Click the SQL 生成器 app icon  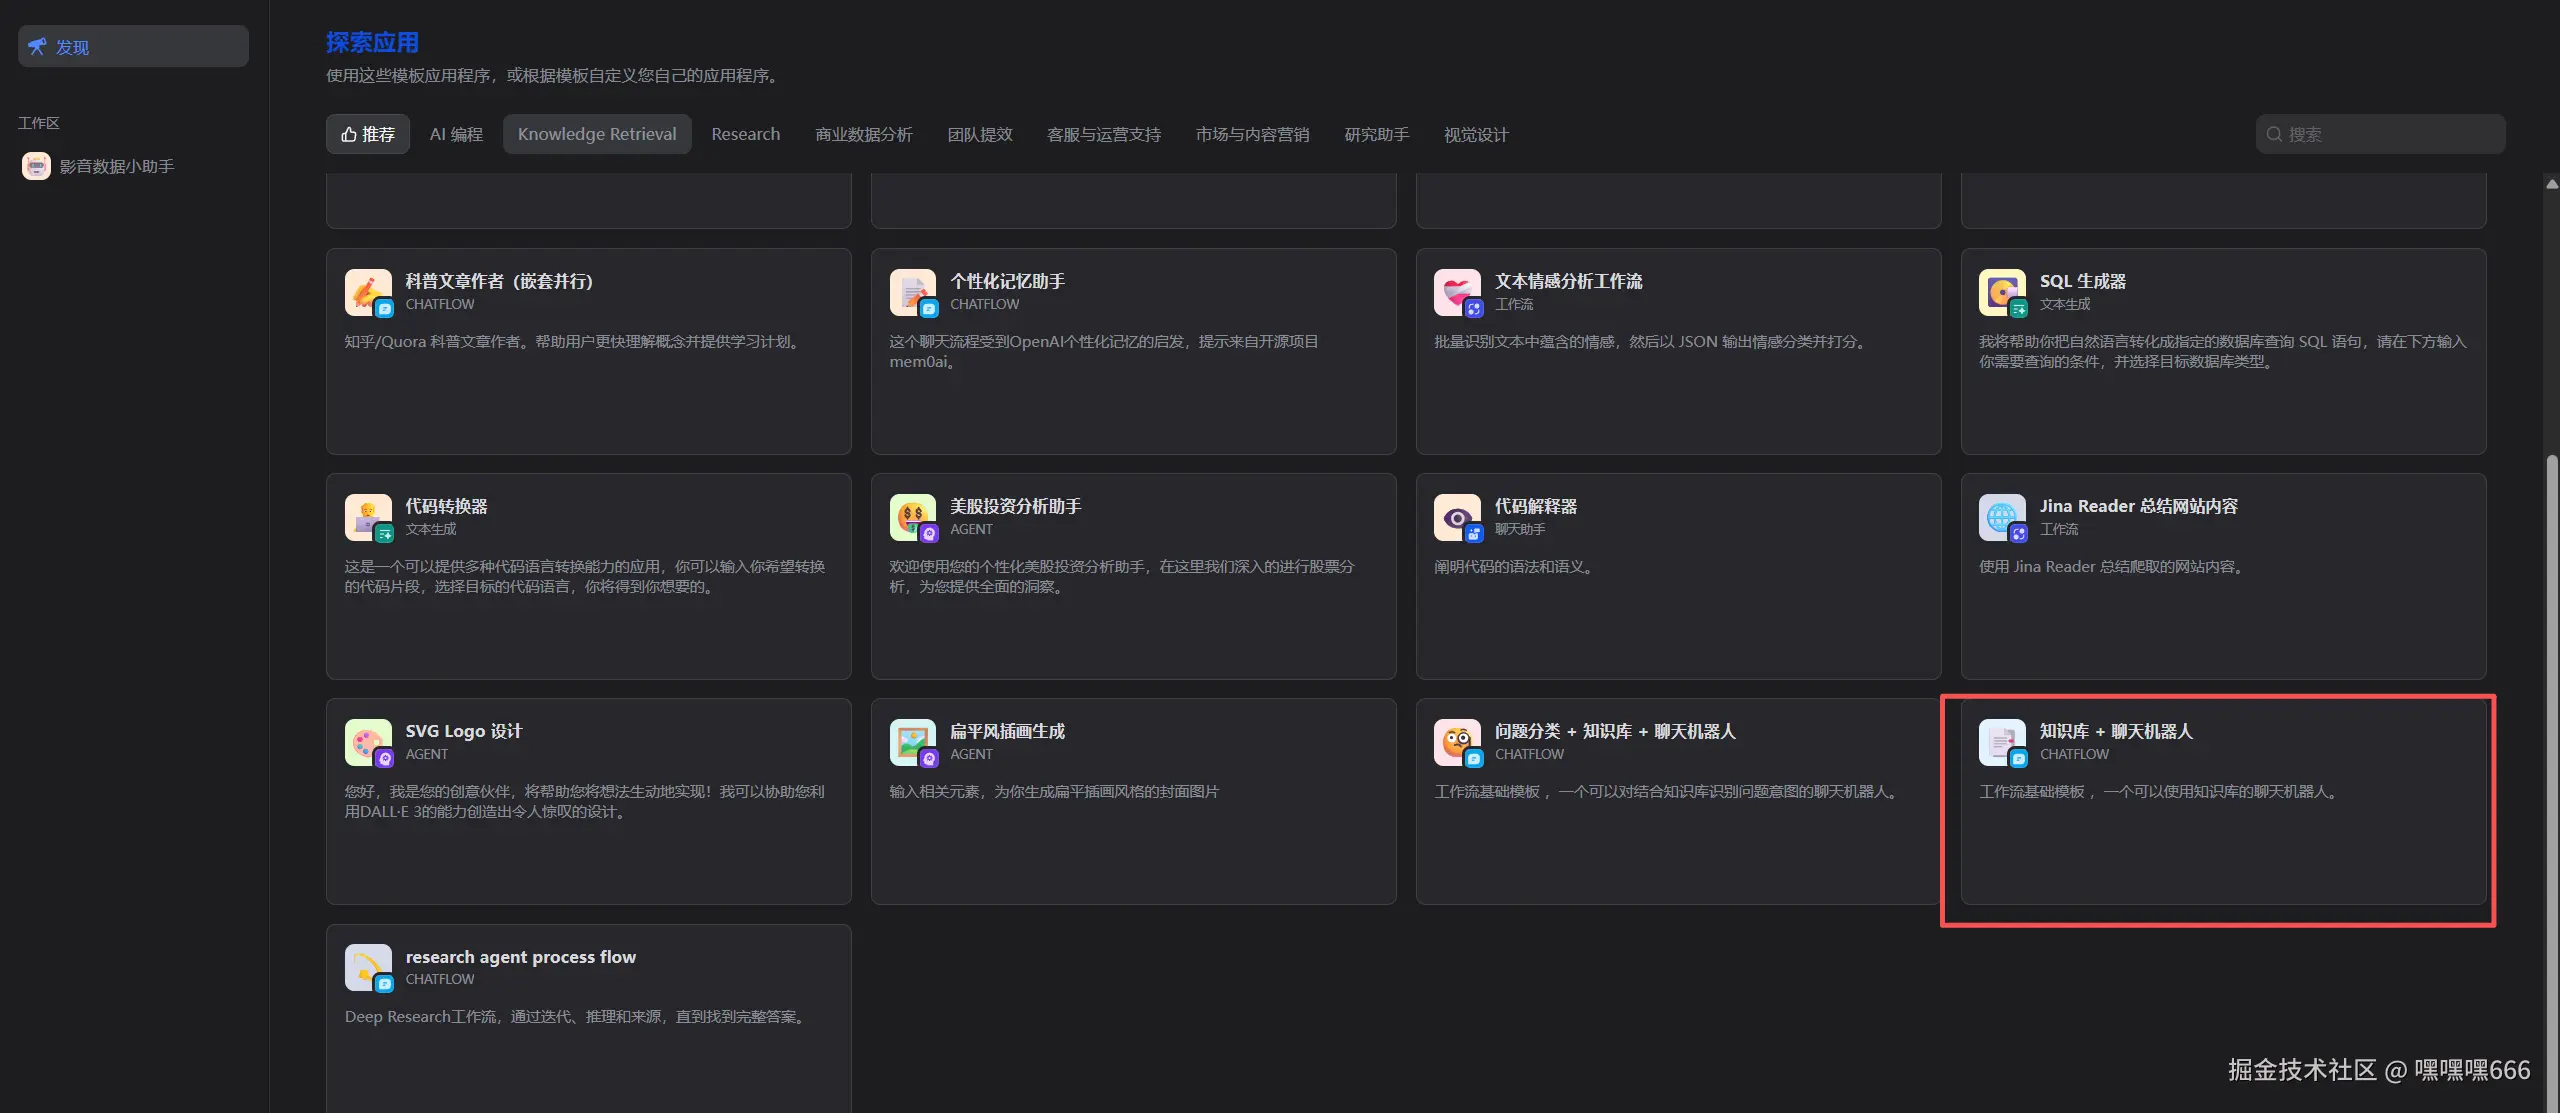coord(2002,292)
